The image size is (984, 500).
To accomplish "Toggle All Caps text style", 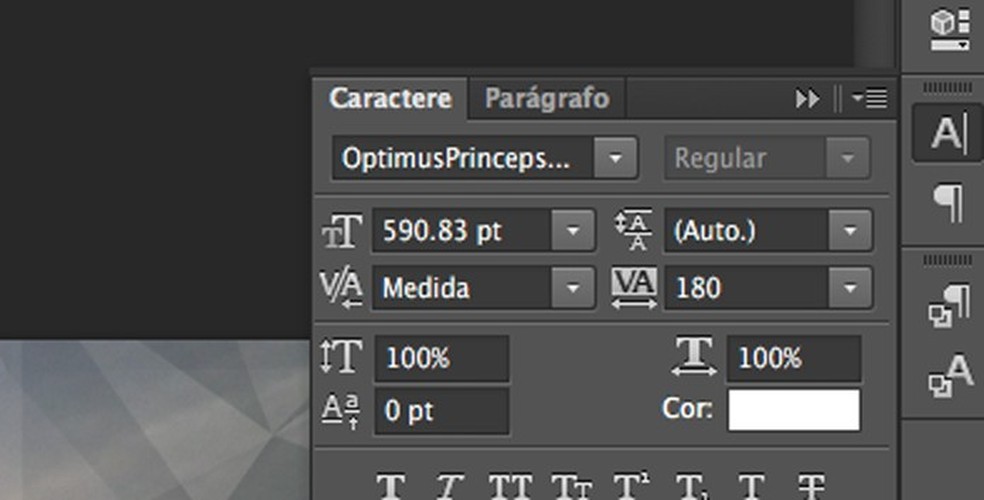I will pyautogui.click(x=508, y=488).
